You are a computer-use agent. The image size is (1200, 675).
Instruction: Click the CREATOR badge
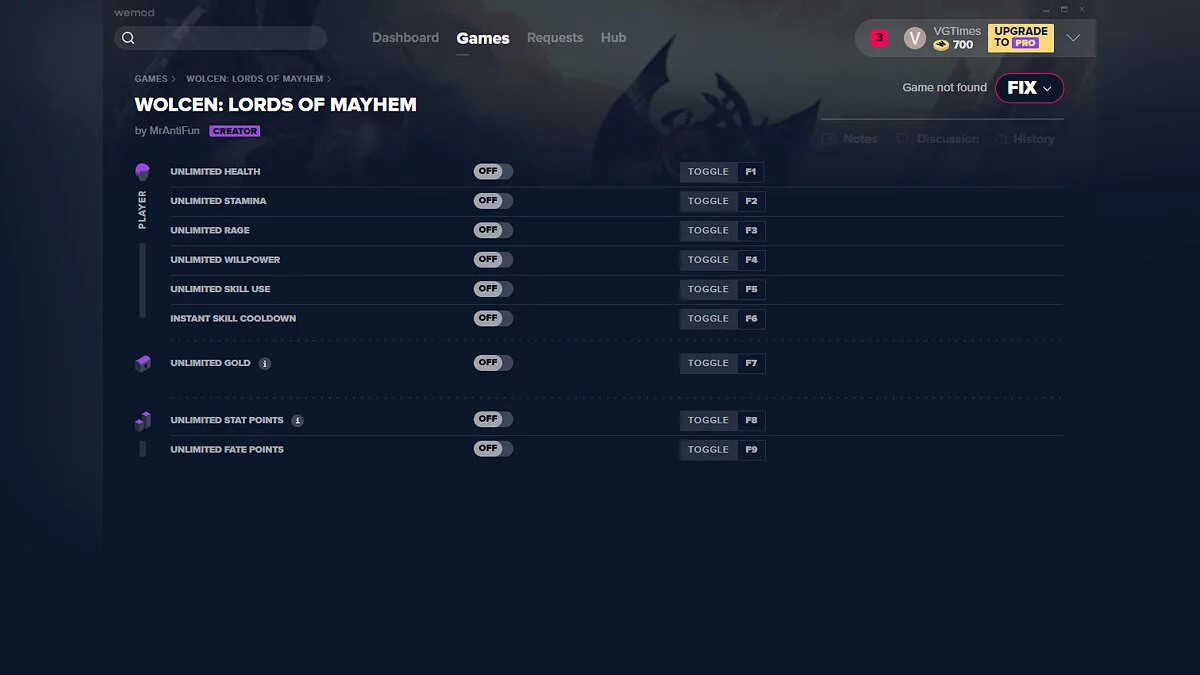(x=235, y=131)
